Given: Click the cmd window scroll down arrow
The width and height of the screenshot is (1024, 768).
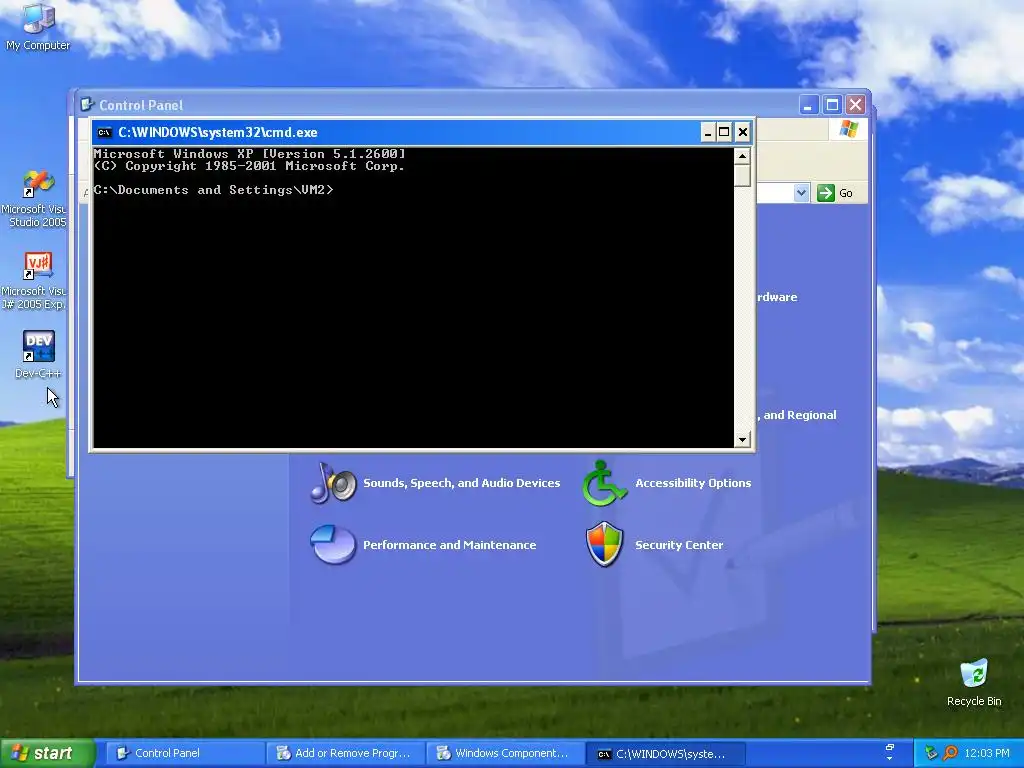Looking at the screenshot, I should click(742, 440).
